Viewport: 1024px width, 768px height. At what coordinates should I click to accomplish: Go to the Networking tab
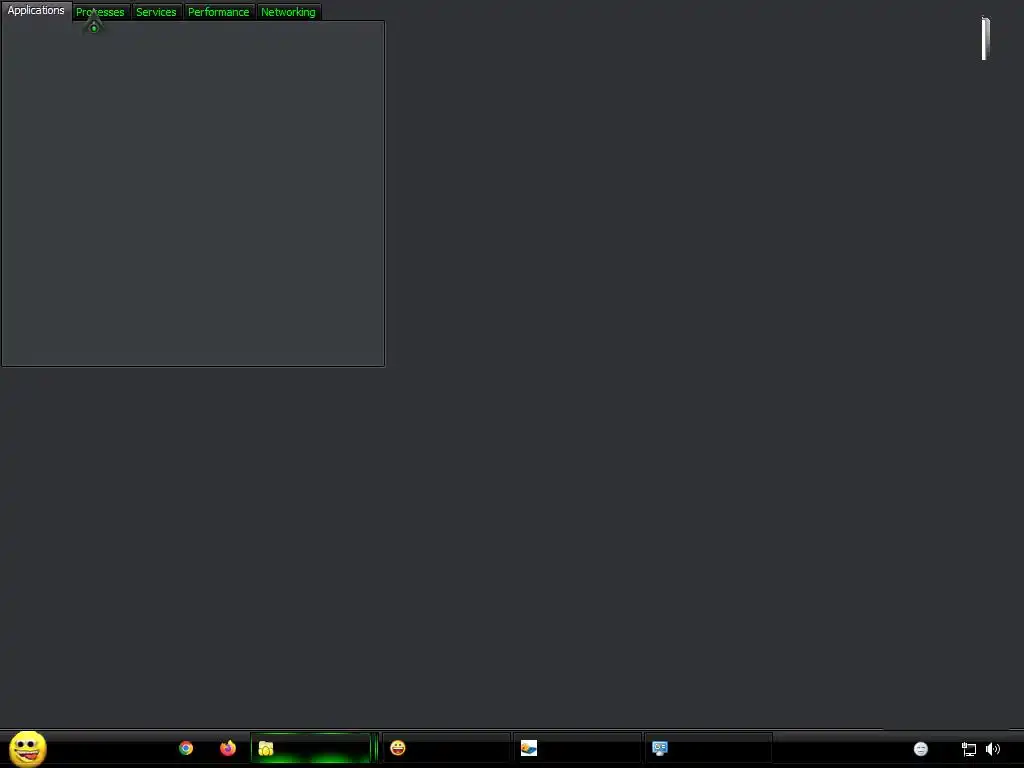(x=288, y=12)
